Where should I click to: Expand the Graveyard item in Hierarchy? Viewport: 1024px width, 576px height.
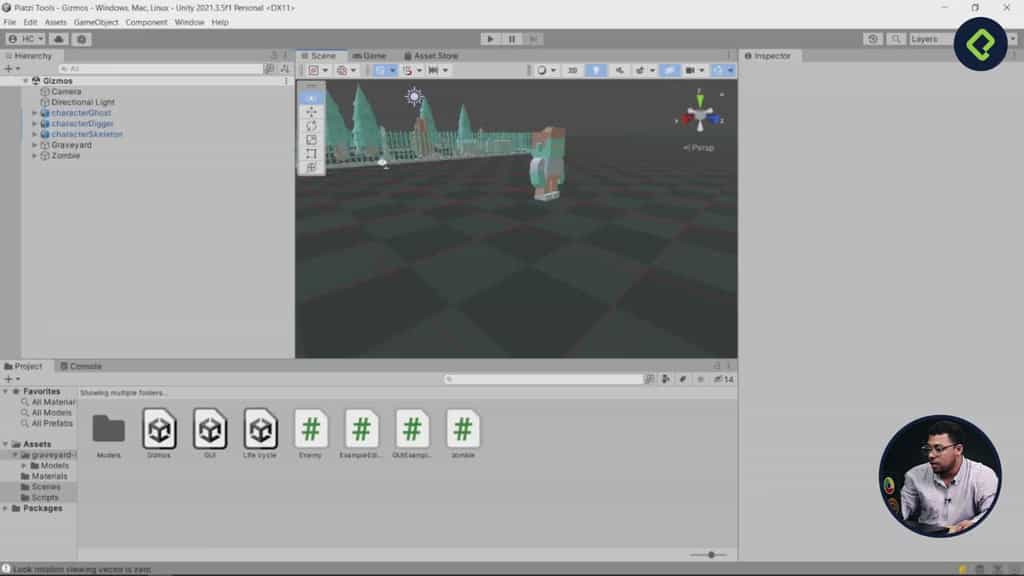[x=33, y=145]
